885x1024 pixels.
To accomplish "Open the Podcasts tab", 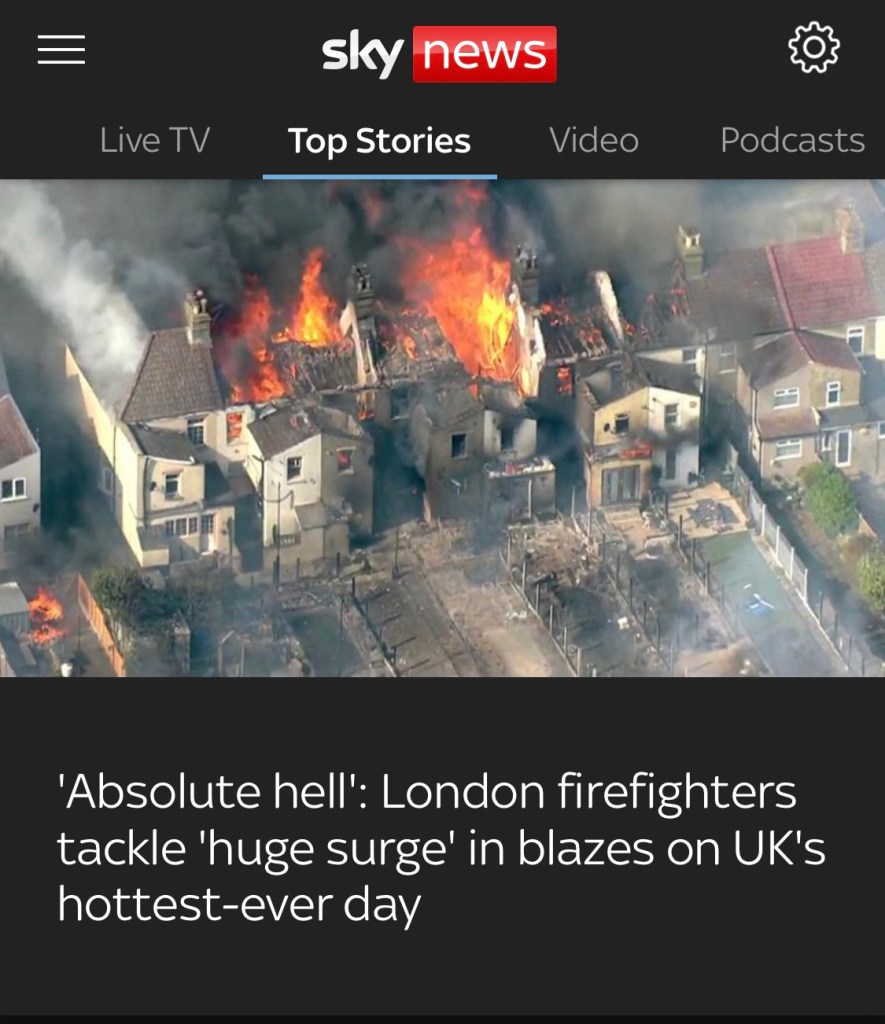I will 792,140.
